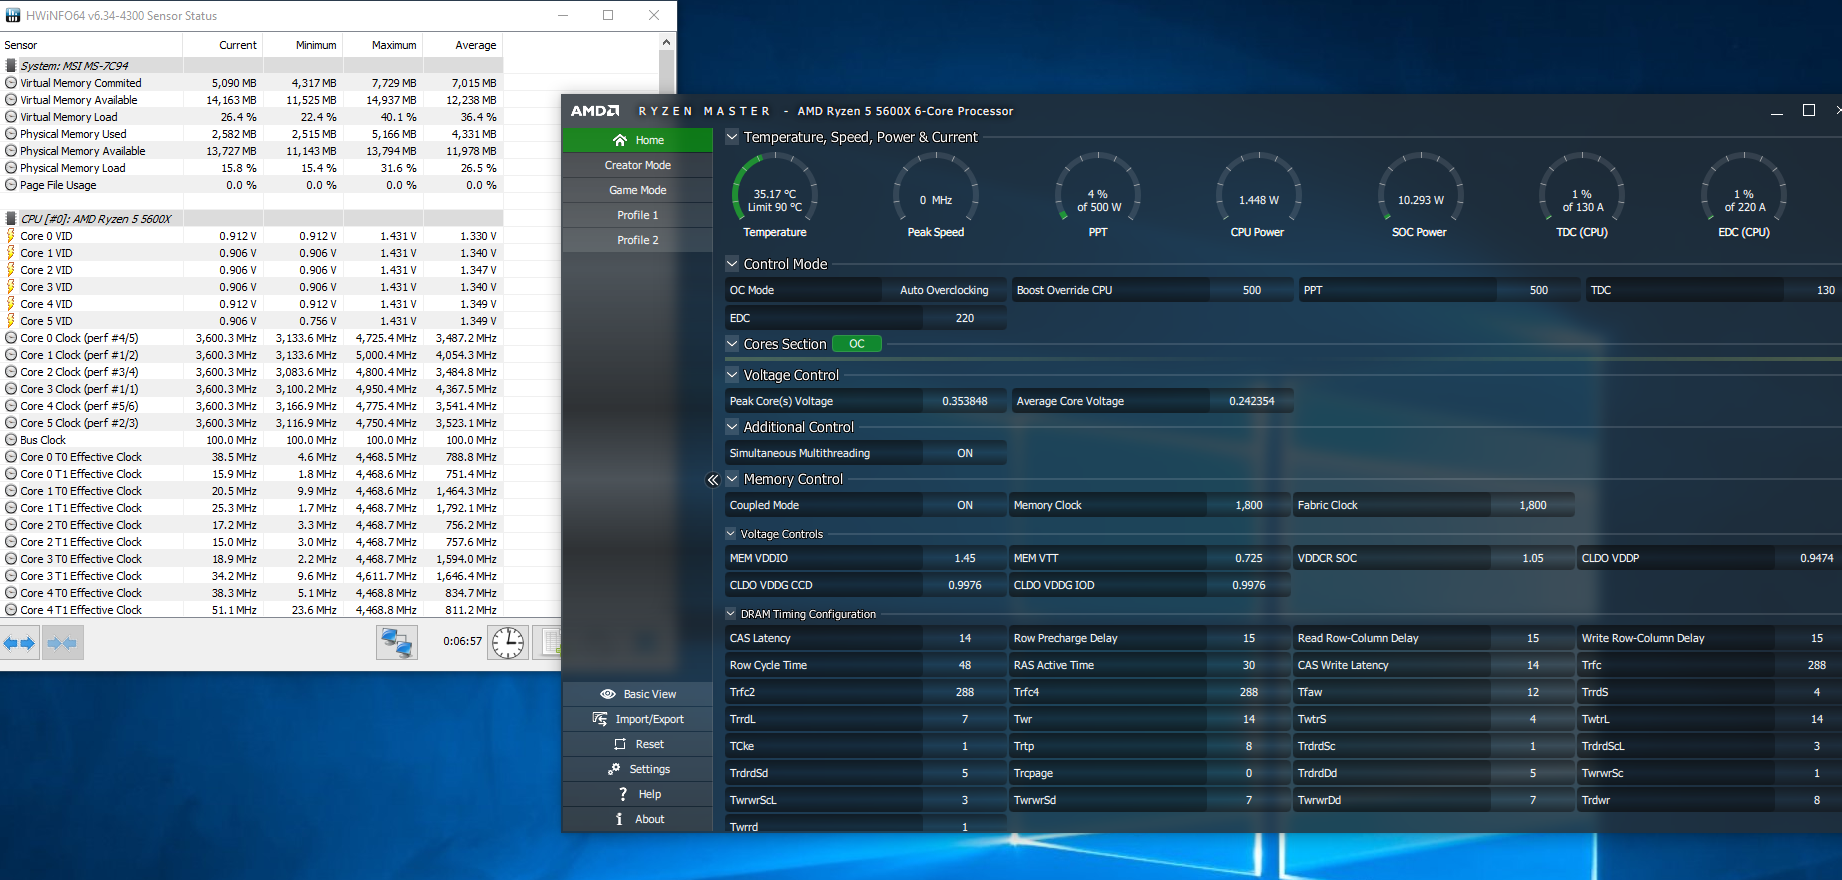The image size is (1842, 880).
Task: Click the question mark Help icon
Action: [x=623, y=794]
